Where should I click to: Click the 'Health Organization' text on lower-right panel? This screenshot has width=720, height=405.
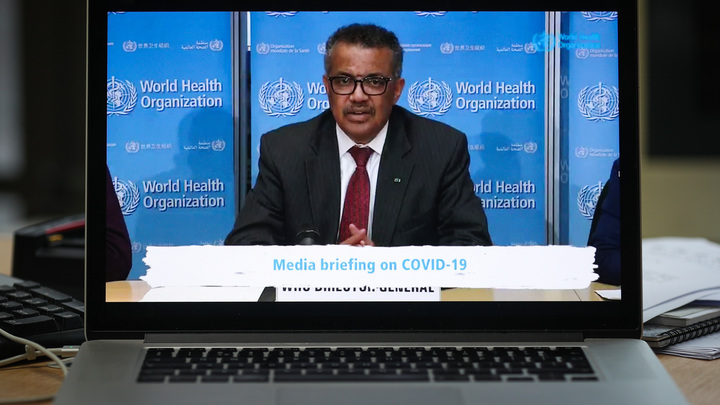coord(504,194)
